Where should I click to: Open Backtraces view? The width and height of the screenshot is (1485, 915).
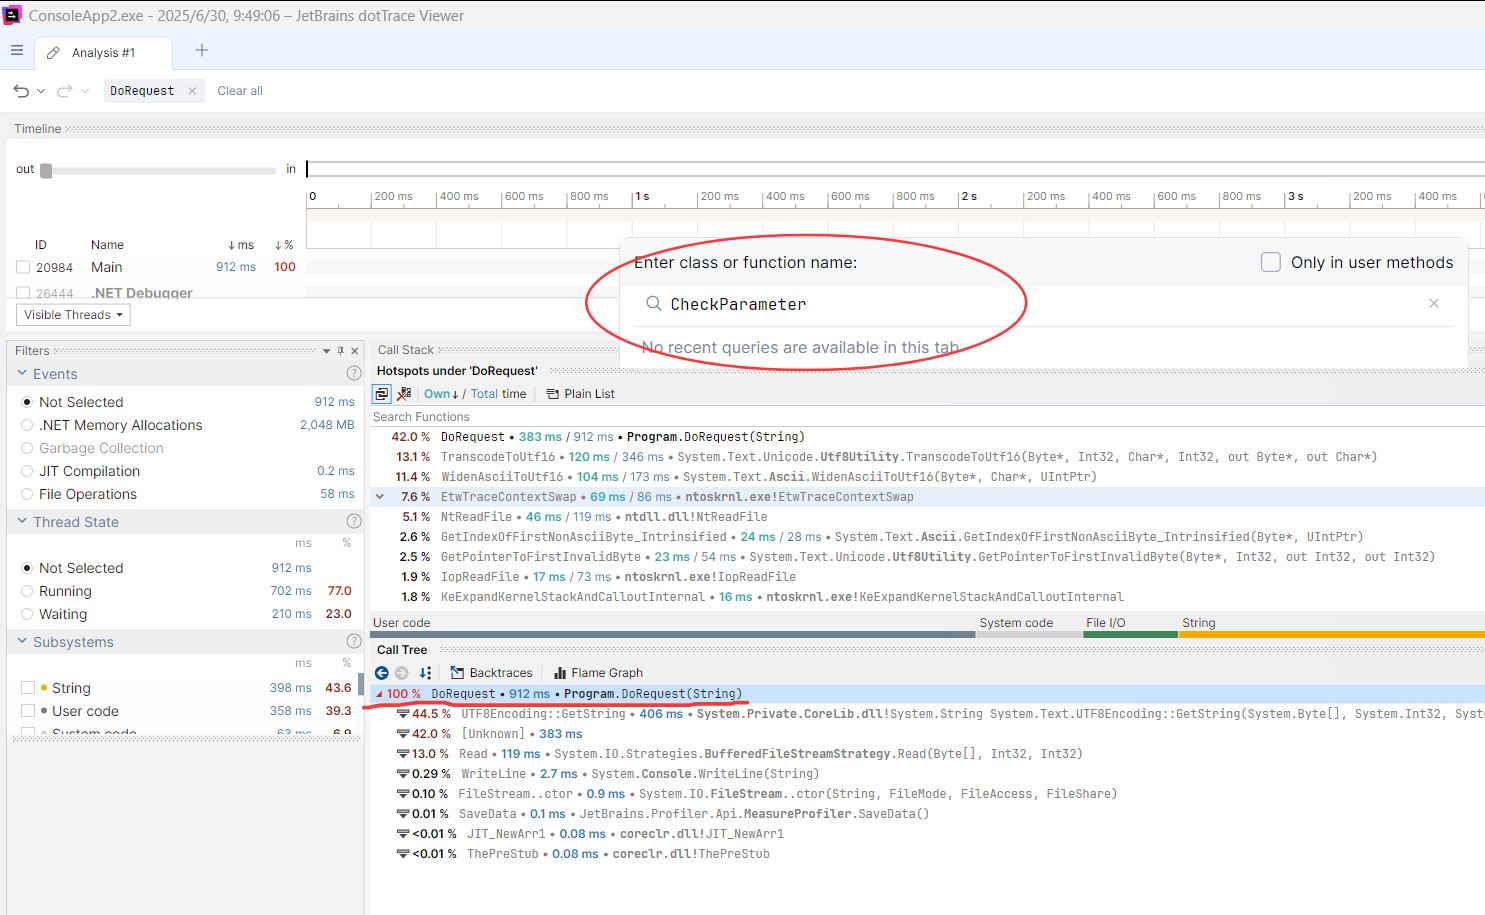click(491, 673)
